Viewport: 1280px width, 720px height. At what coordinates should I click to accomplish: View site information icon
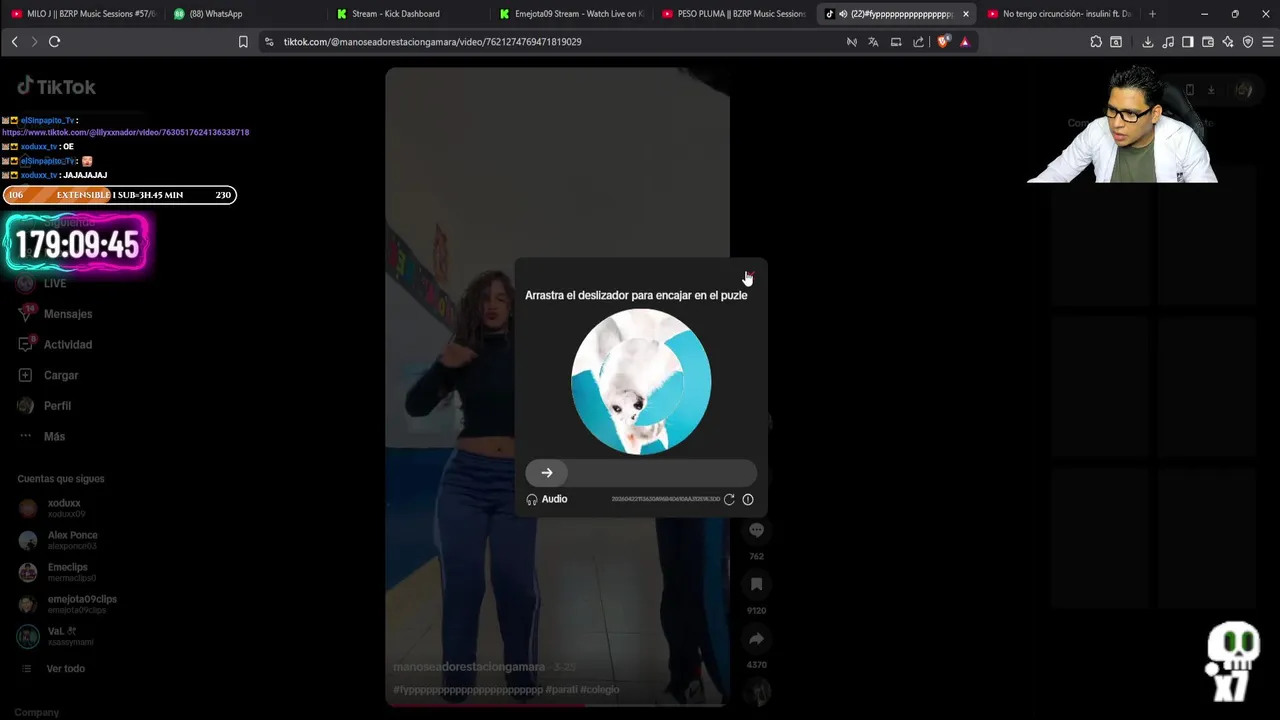click(x=269, y=42)
